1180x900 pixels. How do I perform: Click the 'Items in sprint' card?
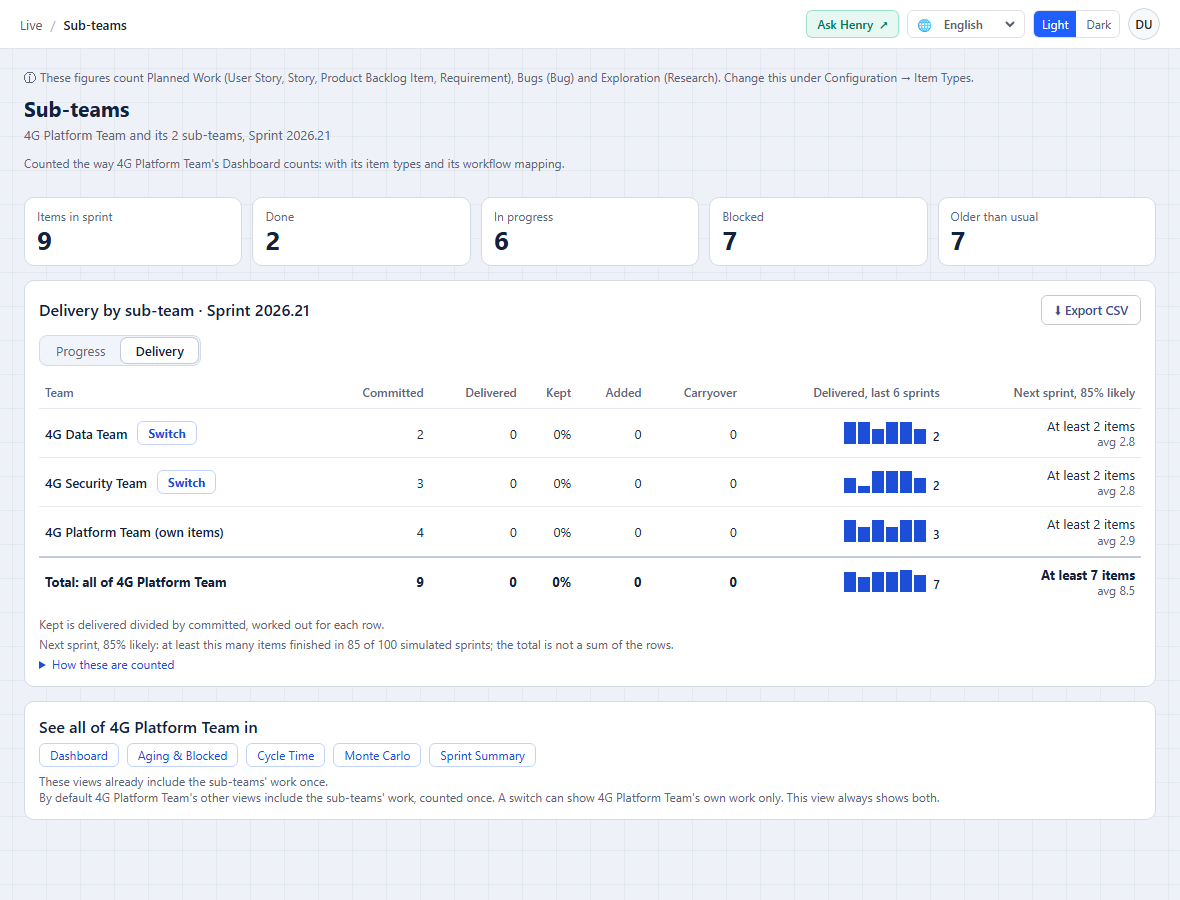(133, 232)
